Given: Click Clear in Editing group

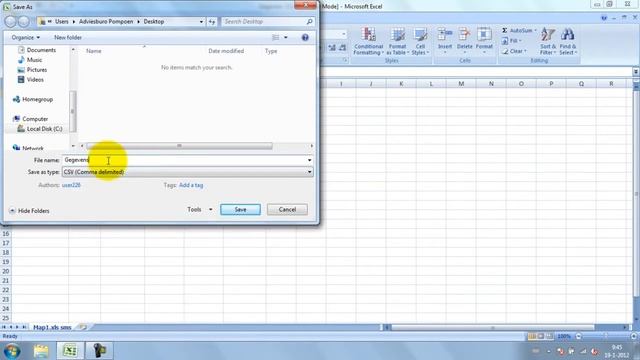Looking at the screenshot, I should tap(514, 51).
